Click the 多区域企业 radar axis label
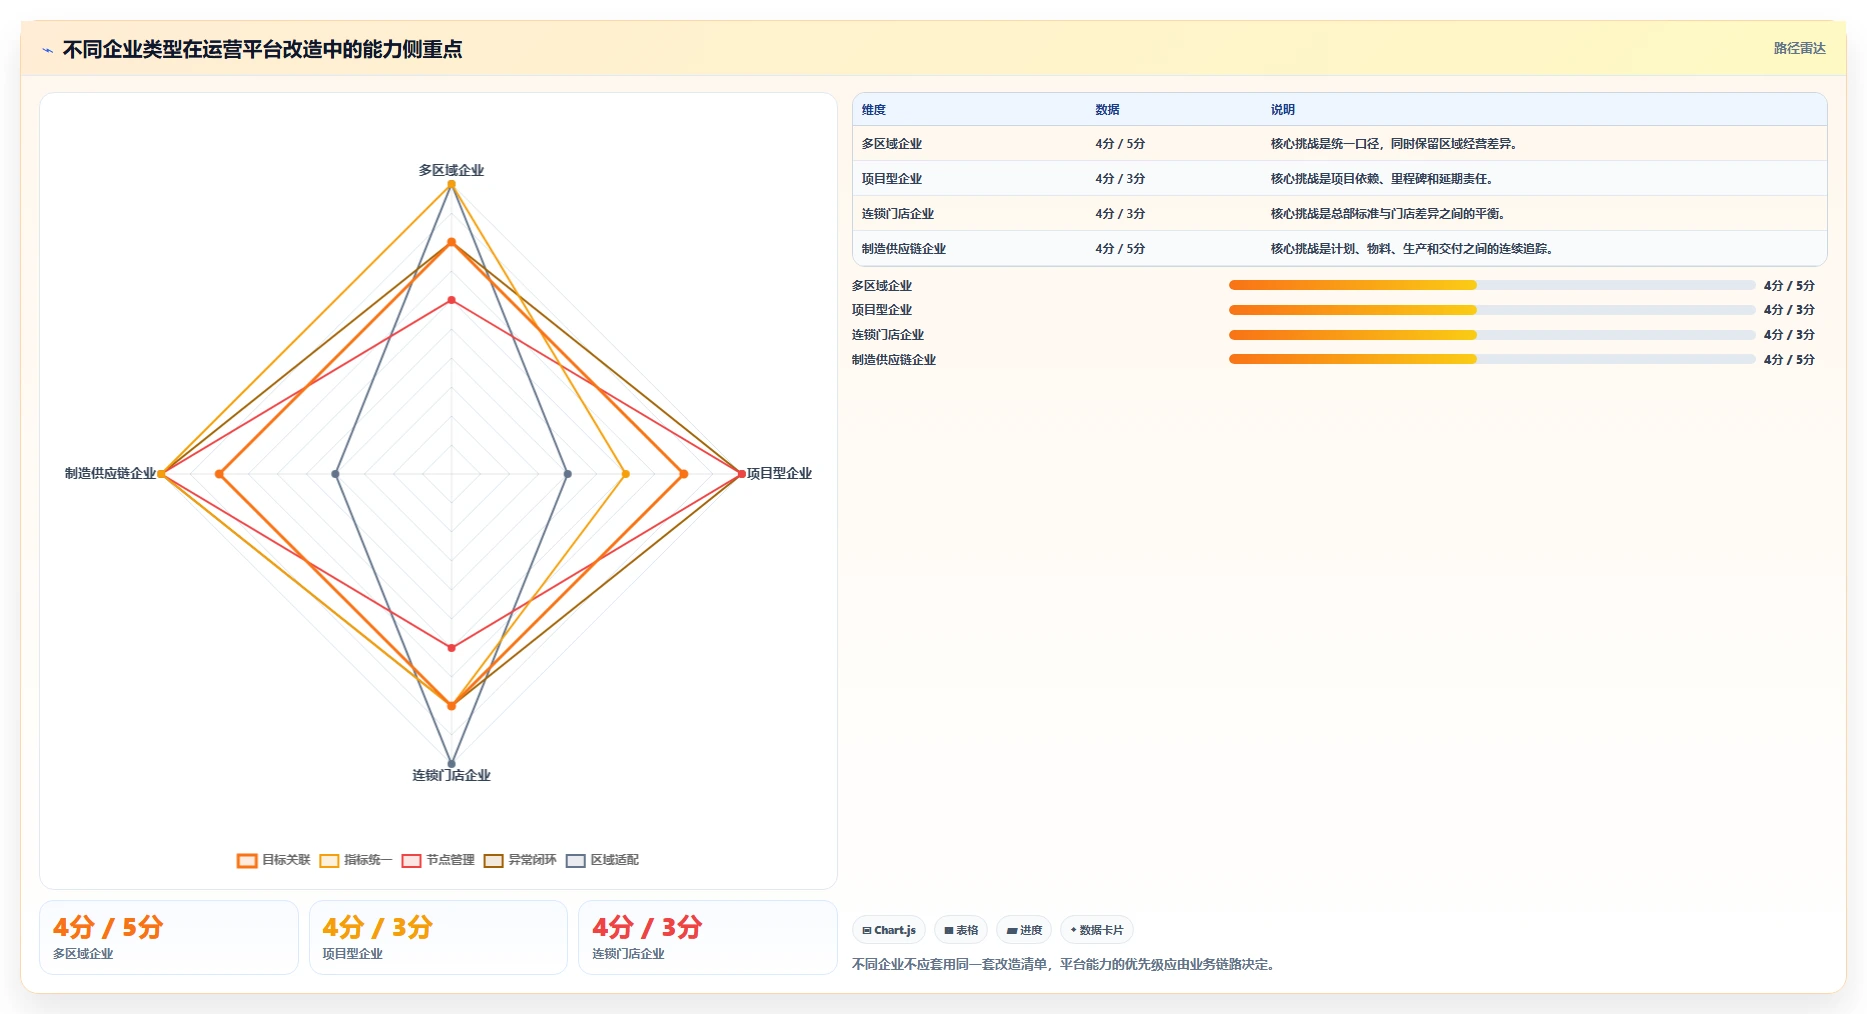The height and width of the screenshot is (1014, 1867). pyautogui.click(x=451, y=170)
